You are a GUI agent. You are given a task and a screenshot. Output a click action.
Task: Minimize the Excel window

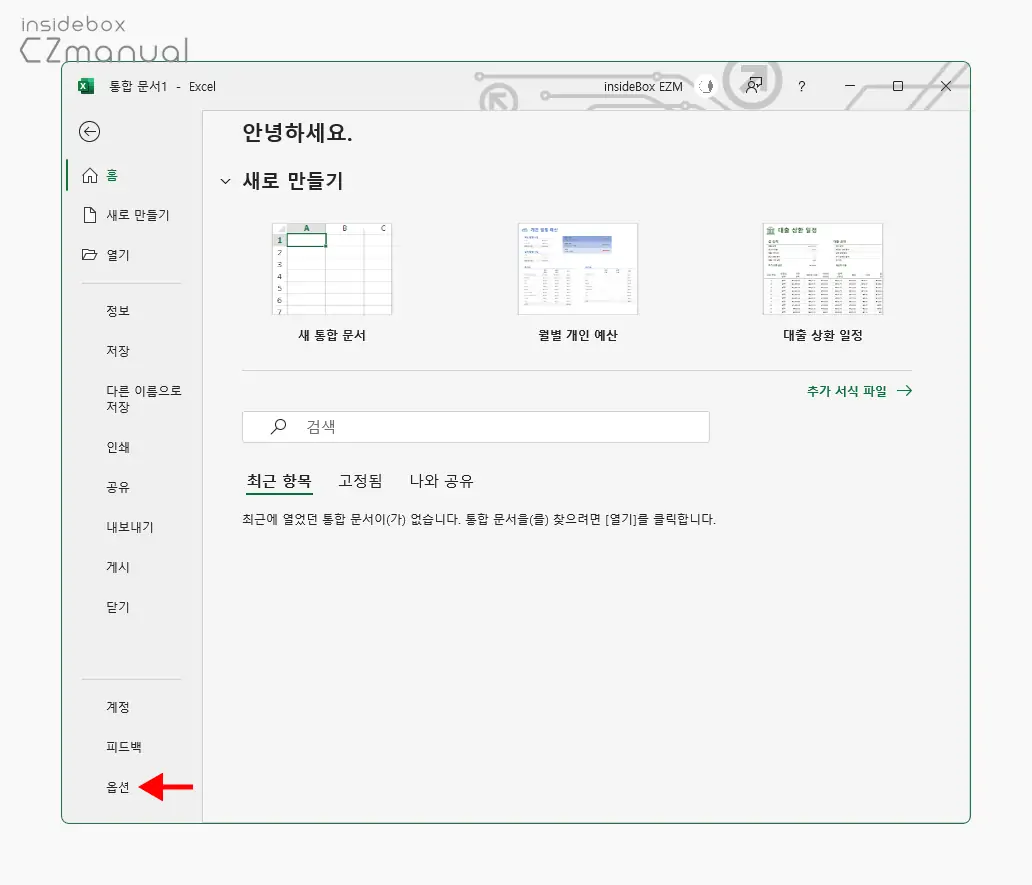[x=850, y=86]
